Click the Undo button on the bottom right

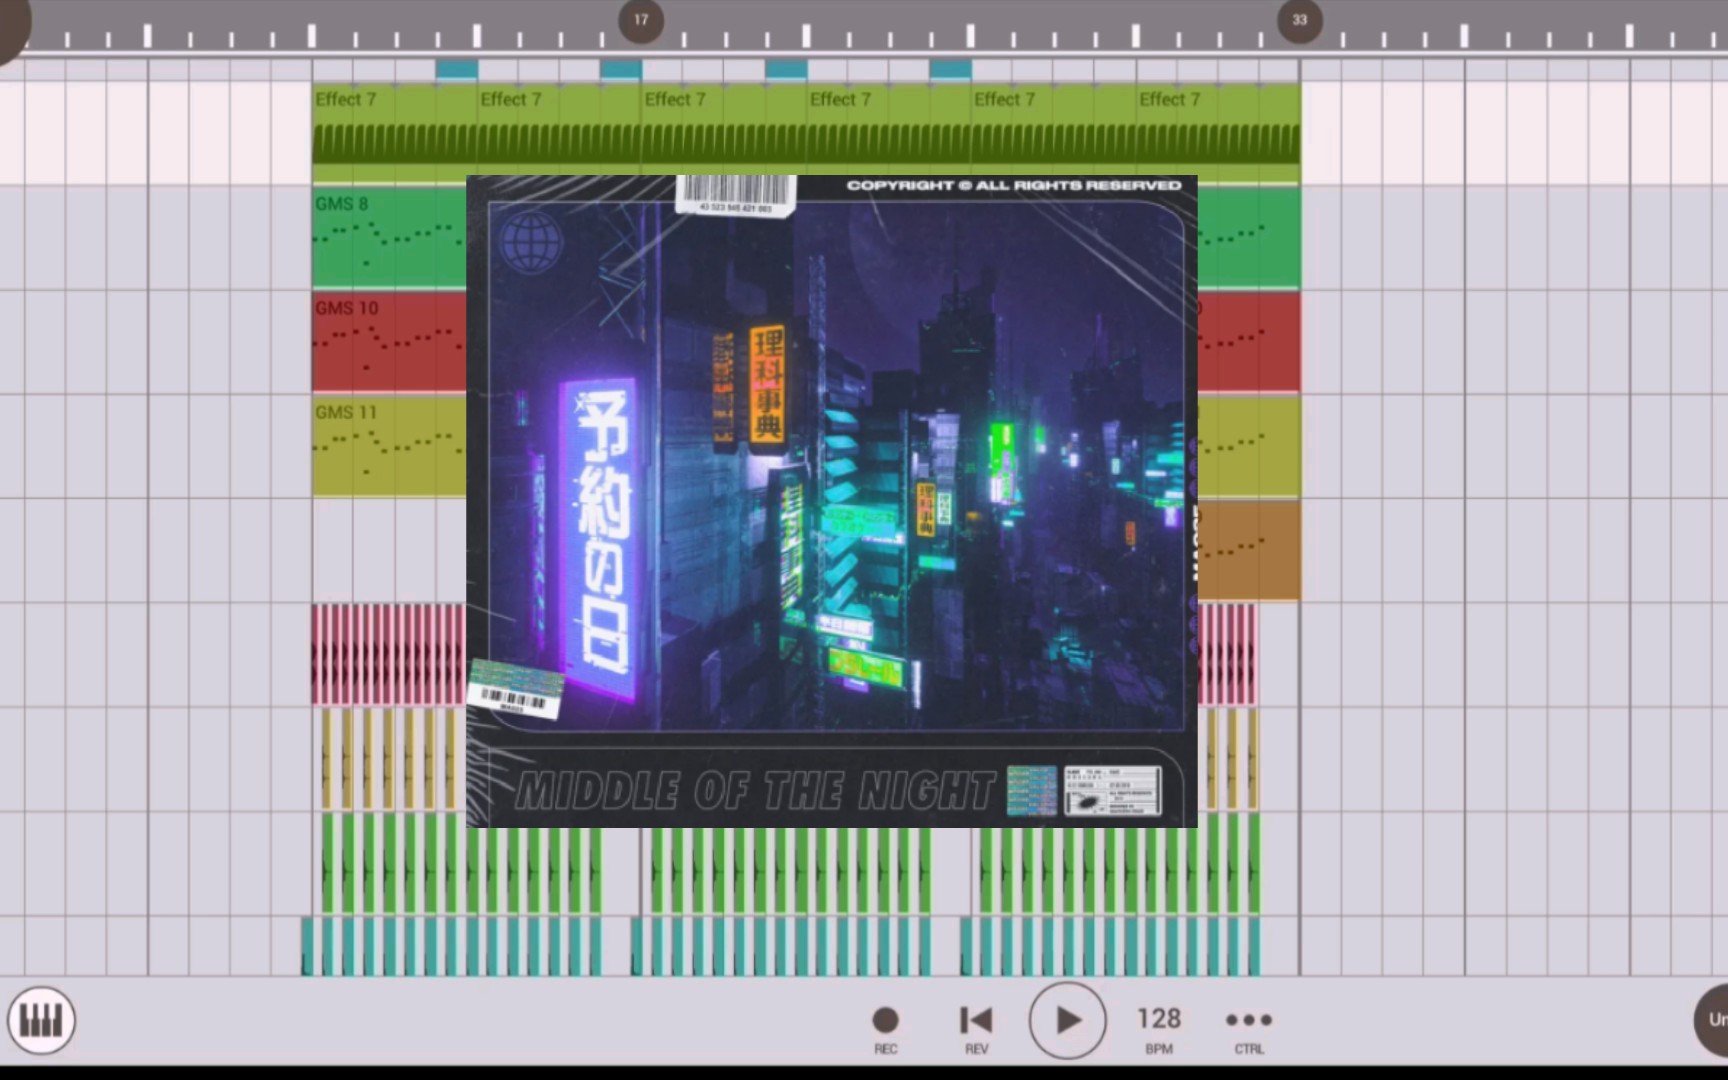[1712, 1020]
